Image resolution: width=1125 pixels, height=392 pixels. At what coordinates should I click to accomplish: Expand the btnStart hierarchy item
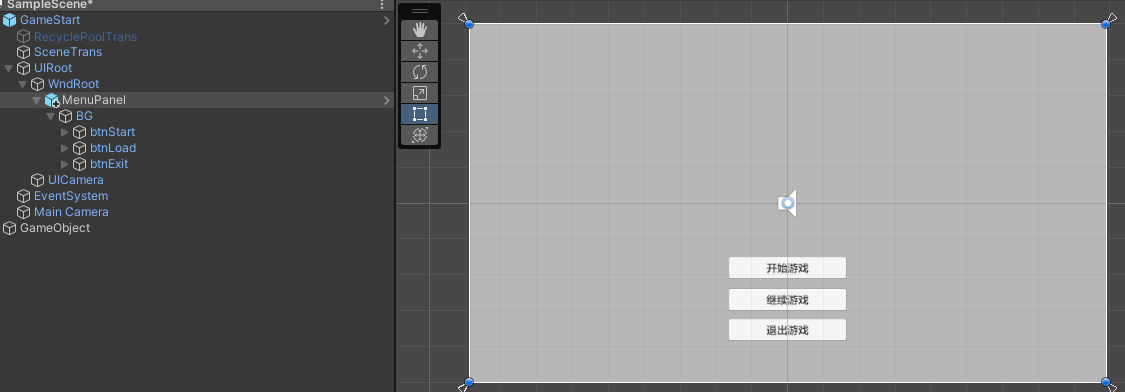pyautogui.click(x=65, y=132)
